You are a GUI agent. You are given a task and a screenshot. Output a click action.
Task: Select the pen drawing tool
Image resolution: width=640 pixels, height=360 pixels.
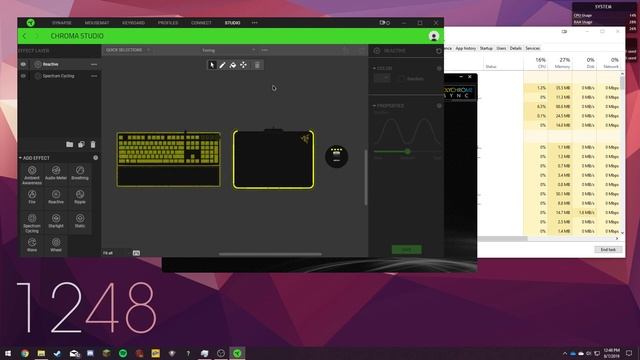pos(222,65)
